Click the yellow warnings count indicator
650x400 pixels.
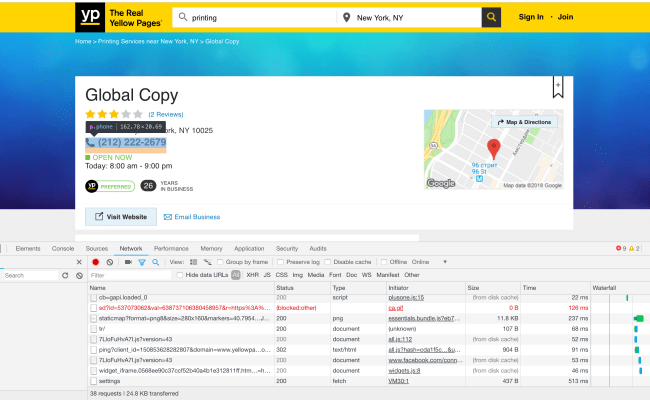pyautogui.click(x=634, y=249)
